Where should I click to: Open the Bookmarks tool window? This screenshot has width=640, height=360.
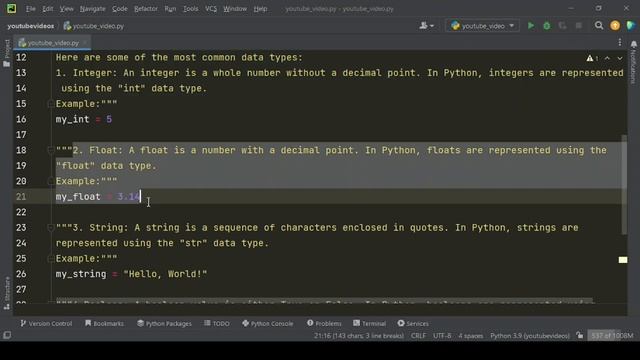tap(104, 323)
